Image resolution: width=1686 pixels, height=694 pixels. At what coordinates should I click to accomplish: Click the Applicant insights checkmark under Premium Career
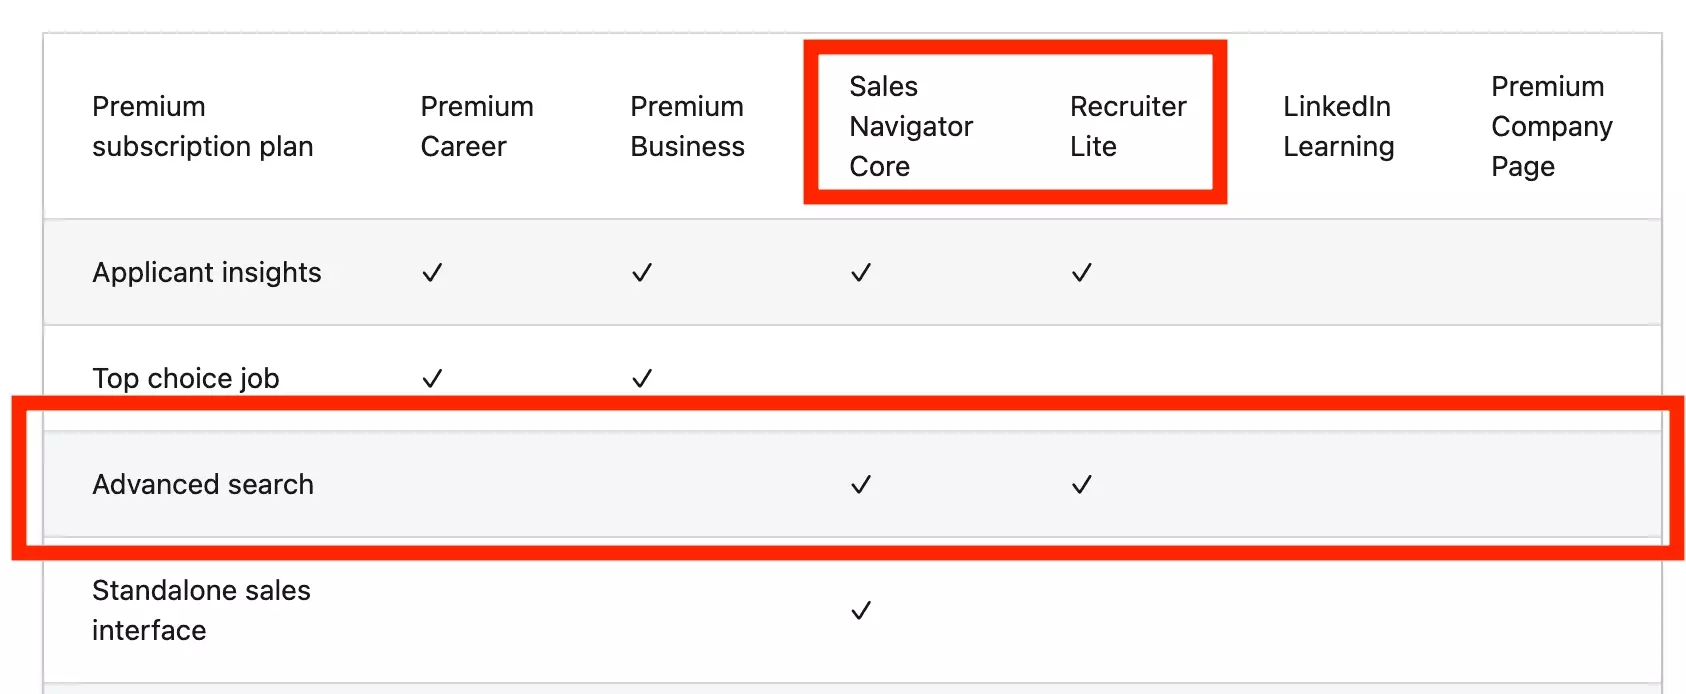click(x=432, y=273)
